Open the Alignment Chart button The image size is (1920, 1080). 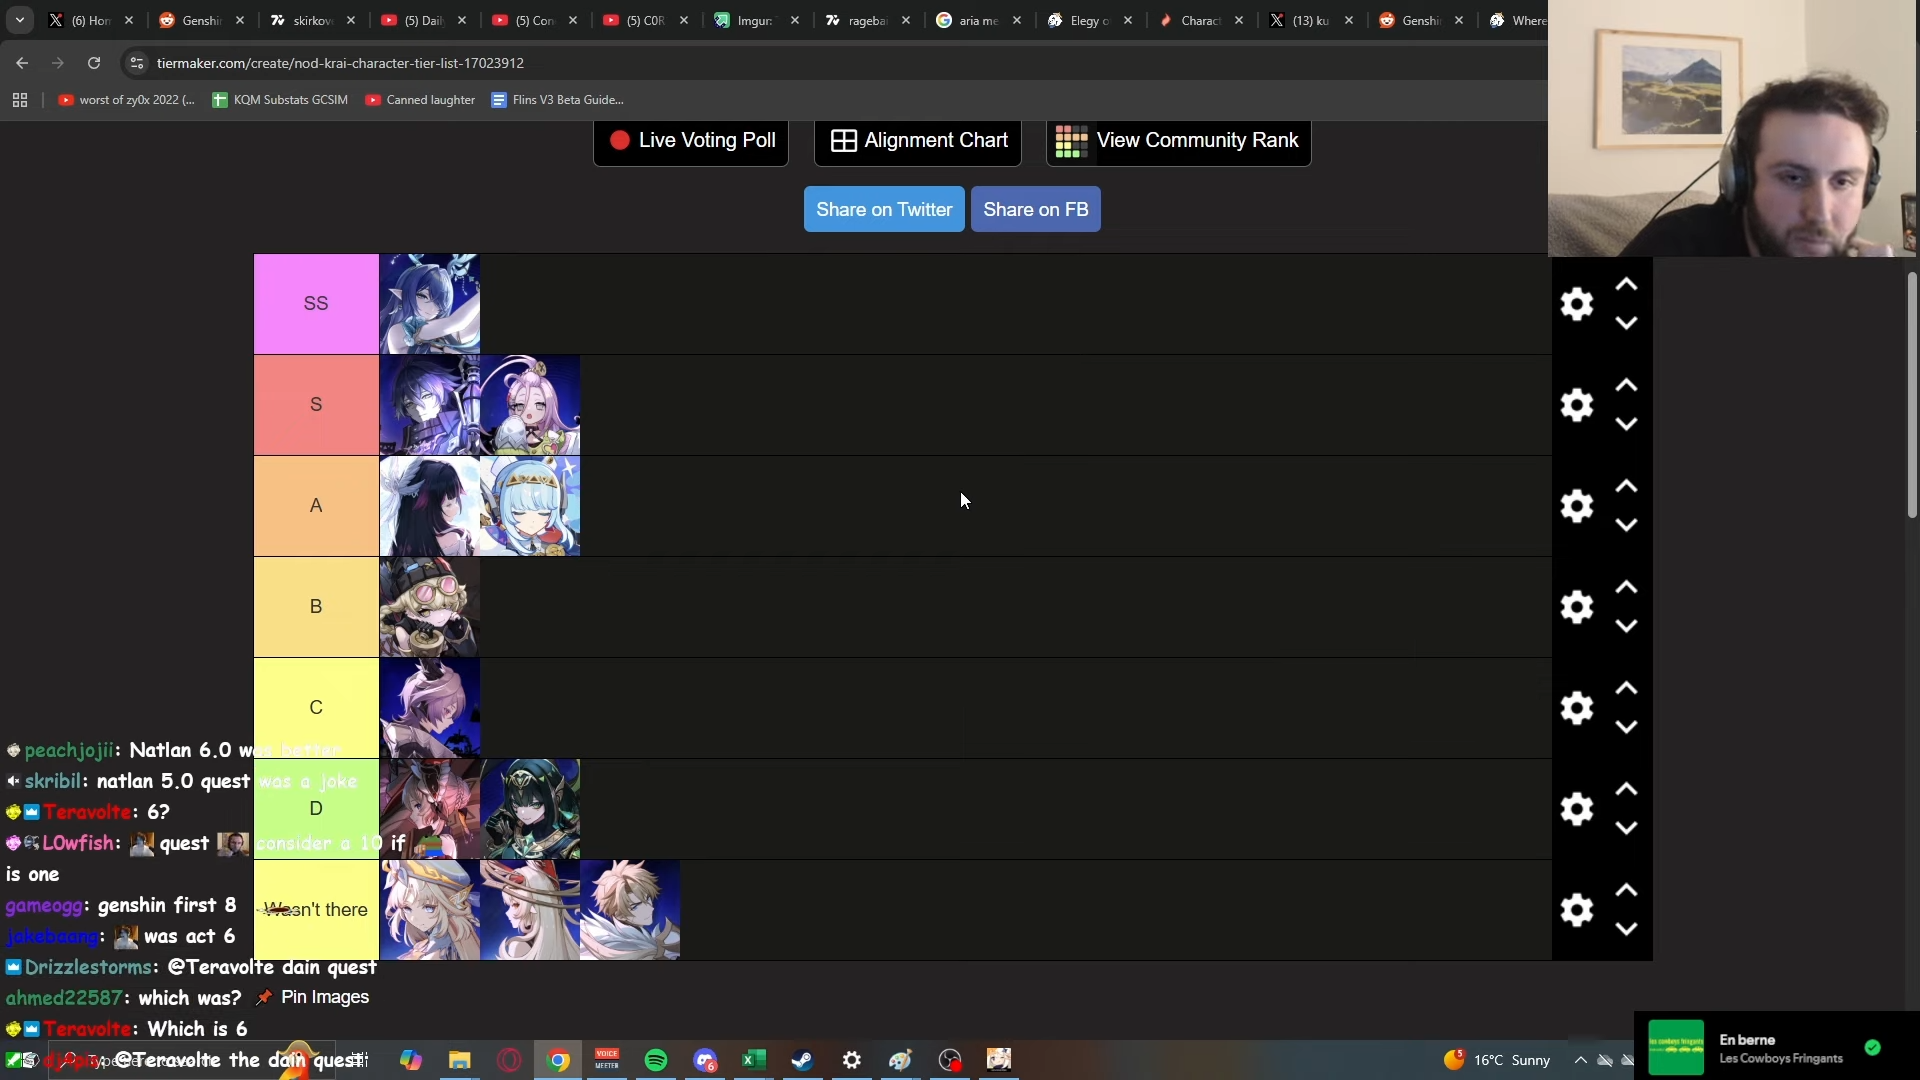click(x=918, y=141)
